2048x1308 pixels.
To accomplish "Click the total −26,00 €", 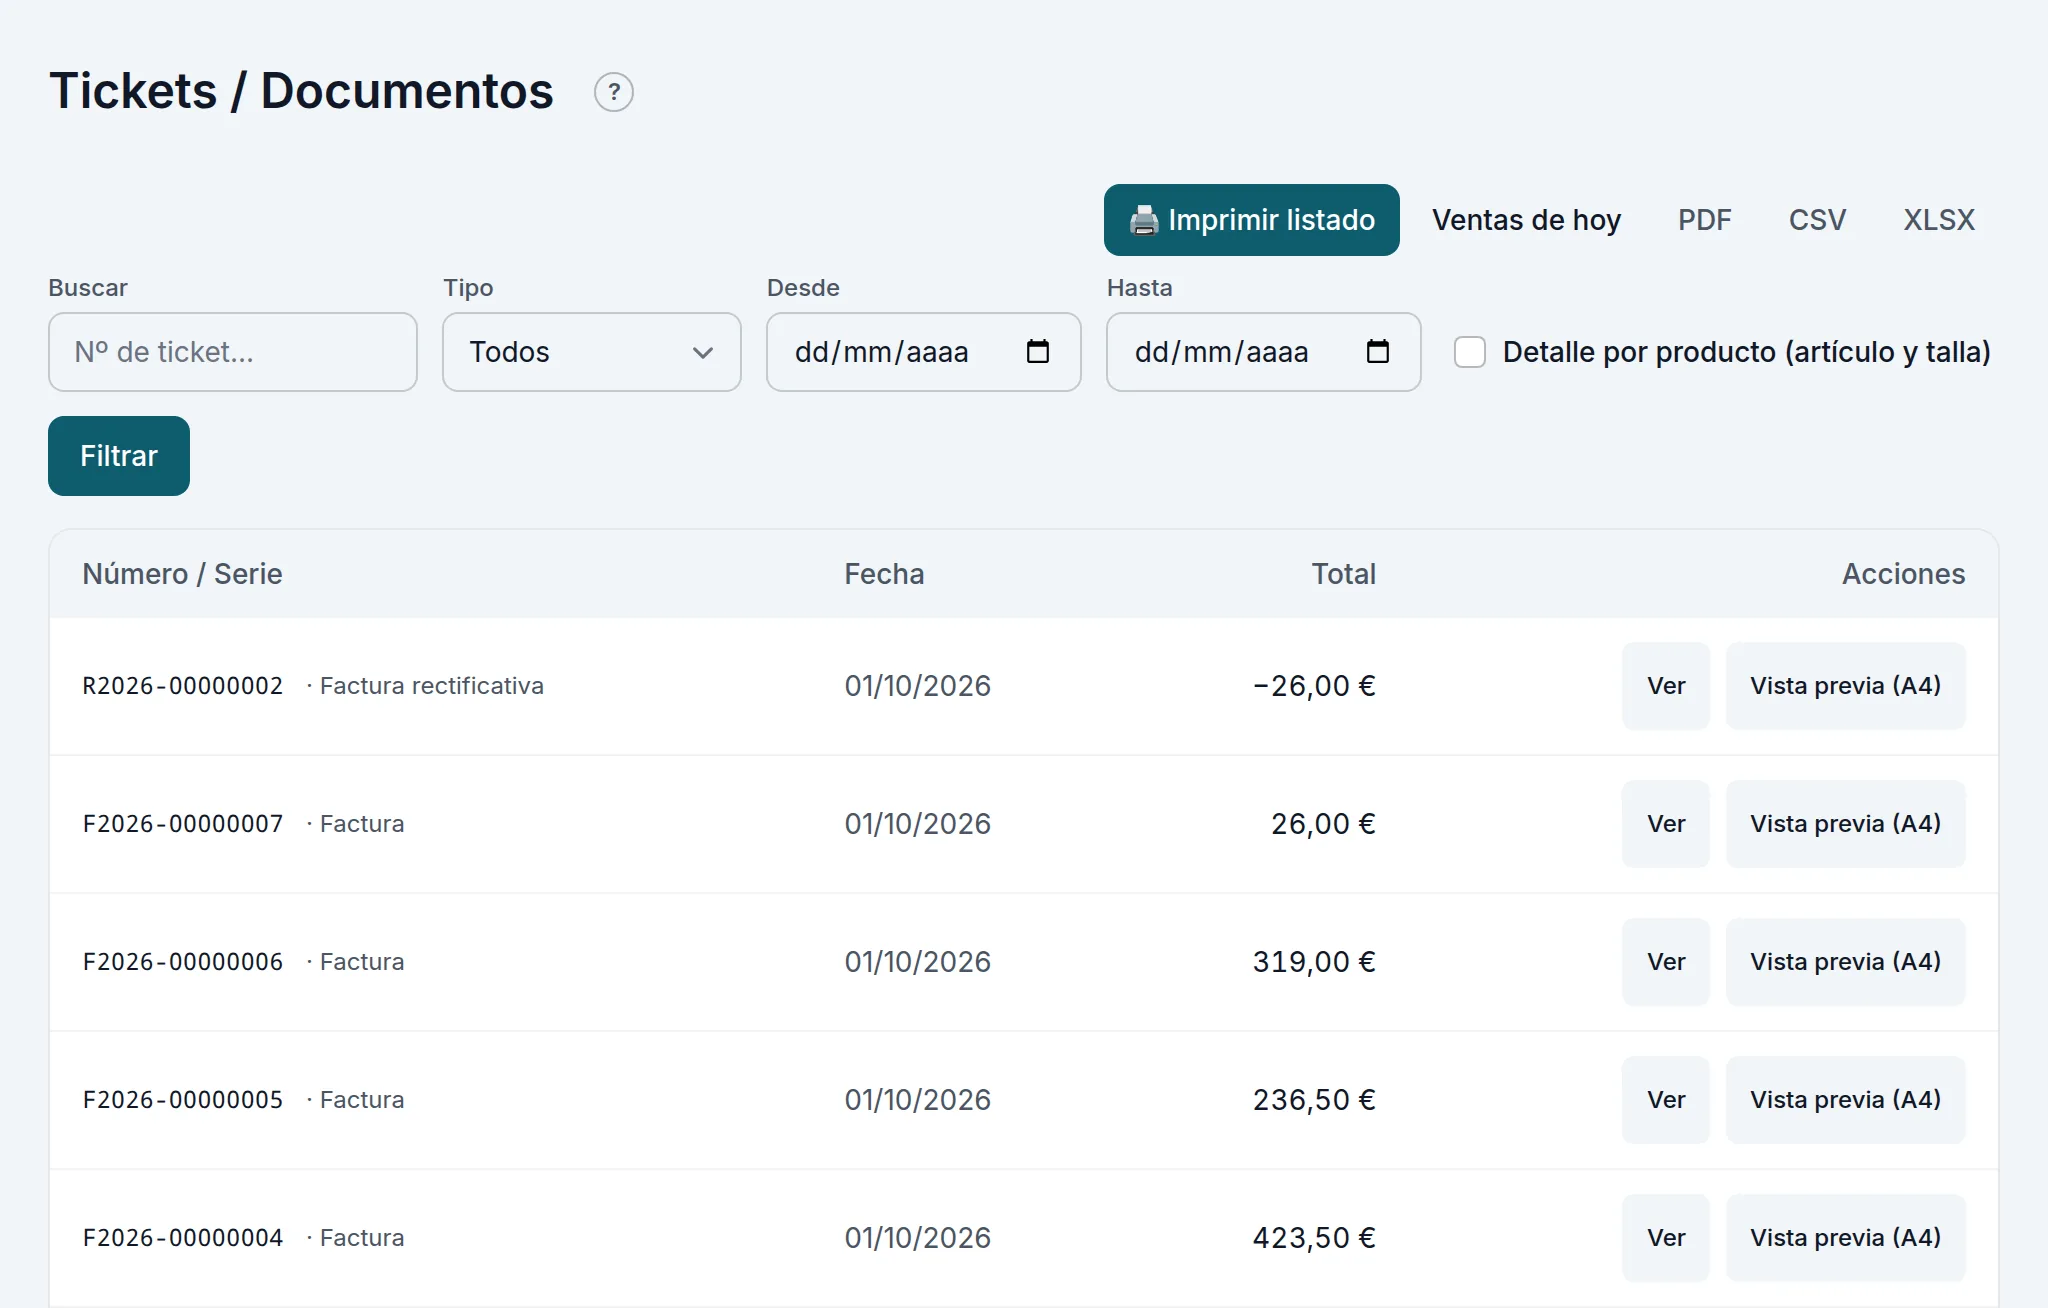I will point(1314,686).
